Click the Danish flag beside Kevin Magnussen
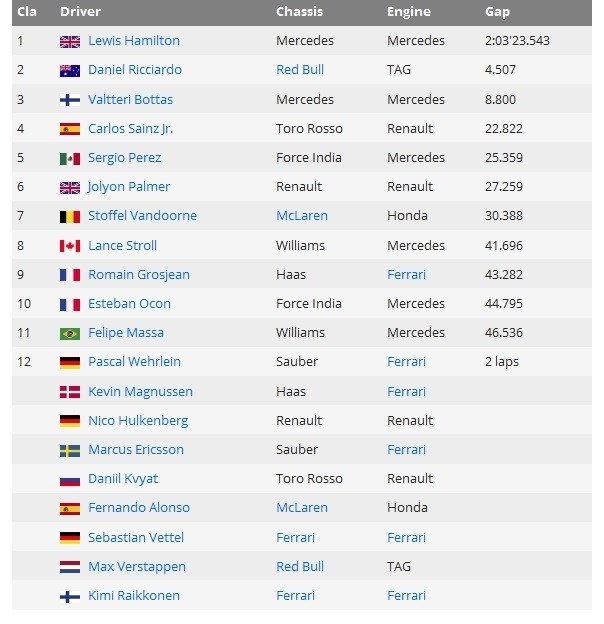Viewport: 604px width, 624px height. pos(70,392)
